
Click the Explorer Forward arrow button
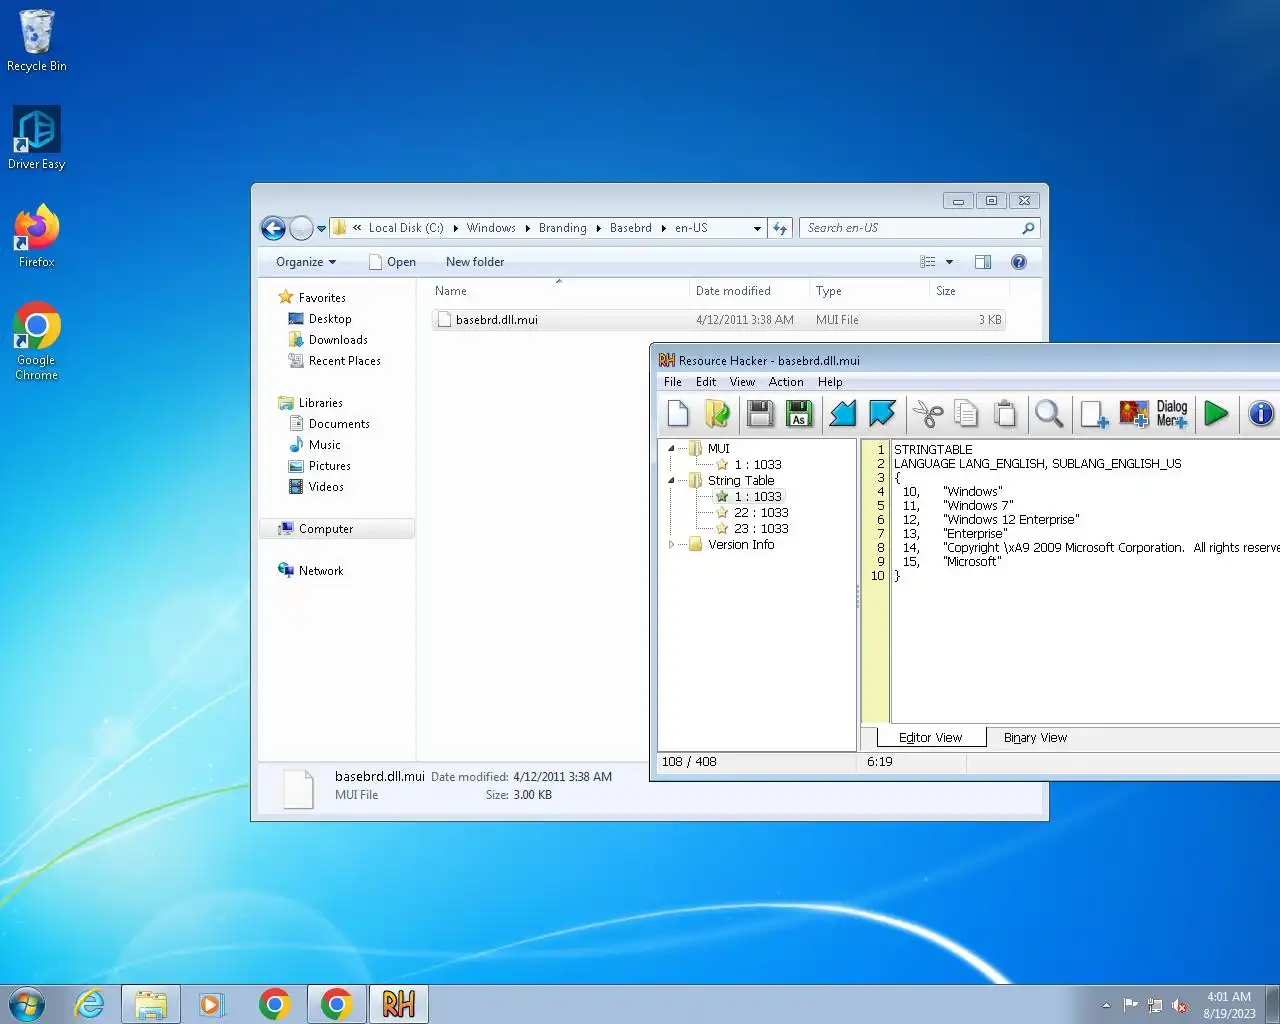point(301,228)
